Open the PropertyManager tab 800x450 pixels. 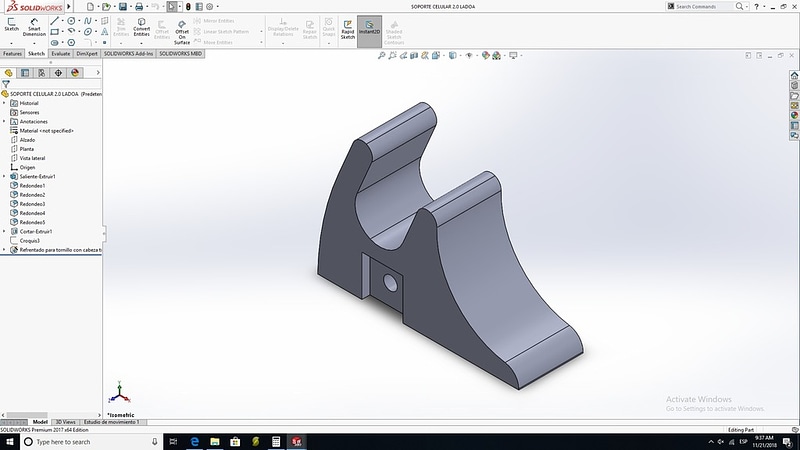pyautogui.click(x=25, y=73)
